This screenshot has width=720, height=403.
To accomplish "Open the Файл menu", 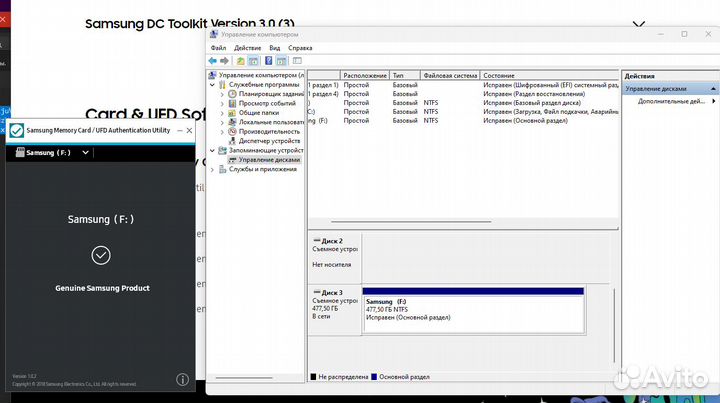I will (x=218, y=48).
